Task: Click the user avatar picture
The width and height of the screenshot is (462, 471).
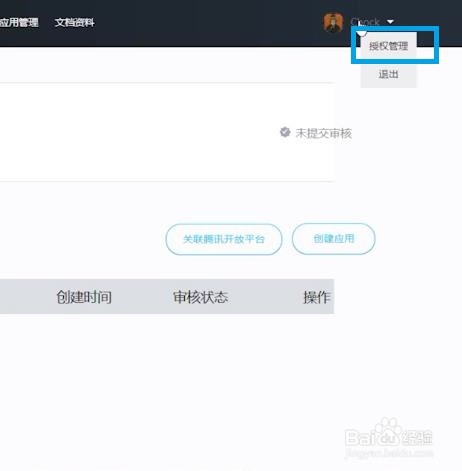Action: click(x=333, y=23)
